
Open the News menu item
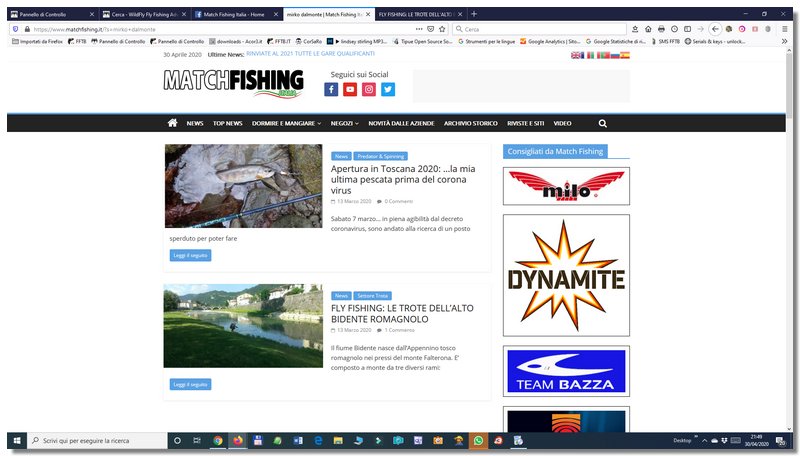pyautogui.click(x=195, y=123)
